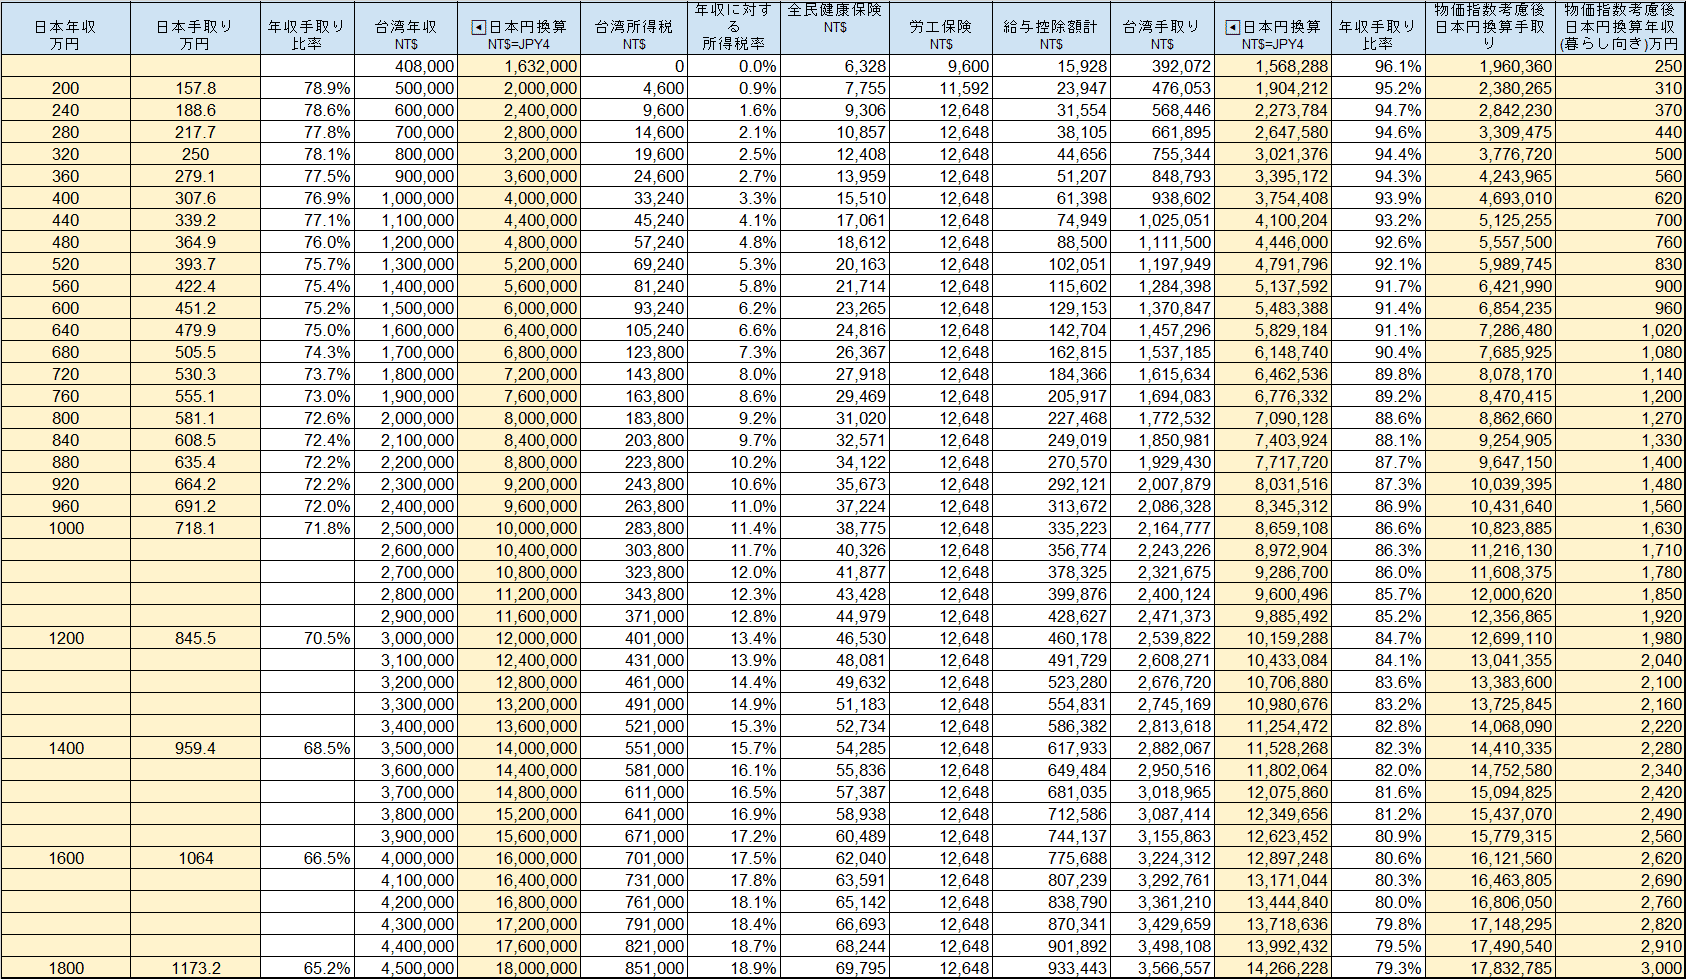Viewport: 1686px width, 979px height.
Task: Click the cell containing 307.6
Action: tap(195, 198)
